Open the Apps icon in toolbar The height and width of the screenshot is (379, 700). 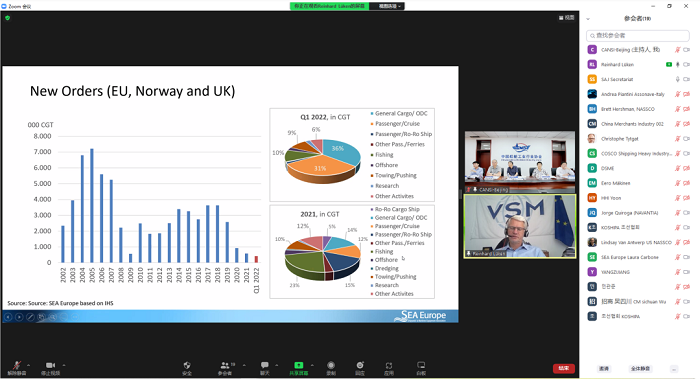(389, 368)
